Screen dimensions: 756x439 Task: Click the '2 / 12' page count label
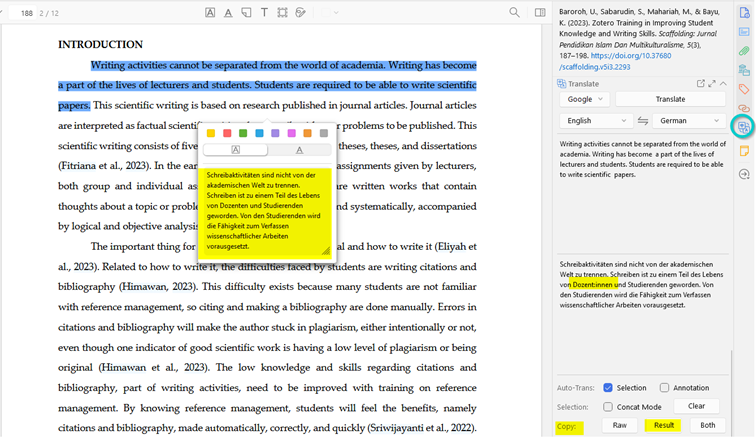click(49, 13)
